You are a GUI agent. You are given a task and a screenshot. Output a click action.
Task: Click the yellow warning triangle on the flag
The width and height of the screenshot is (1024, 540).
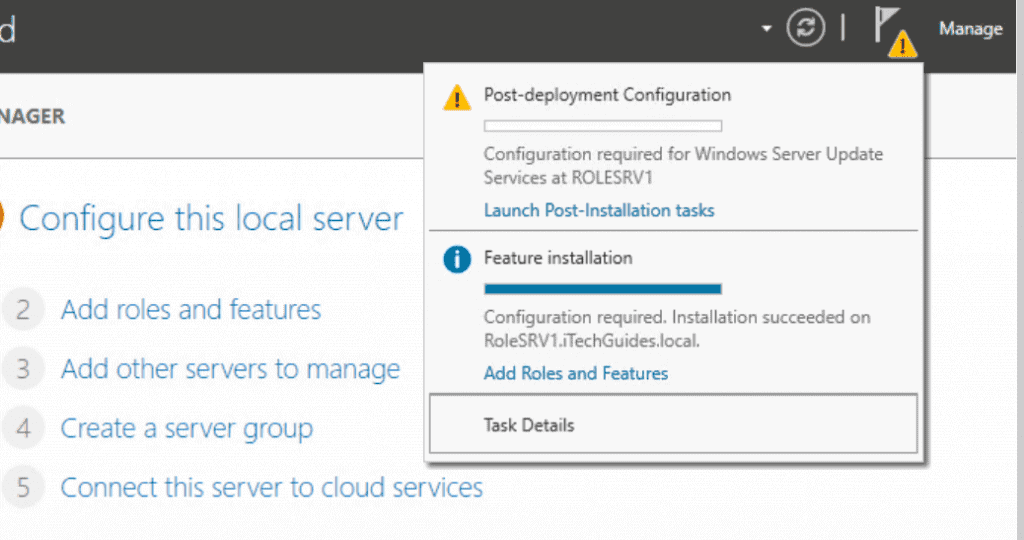[x=903, y=44]
